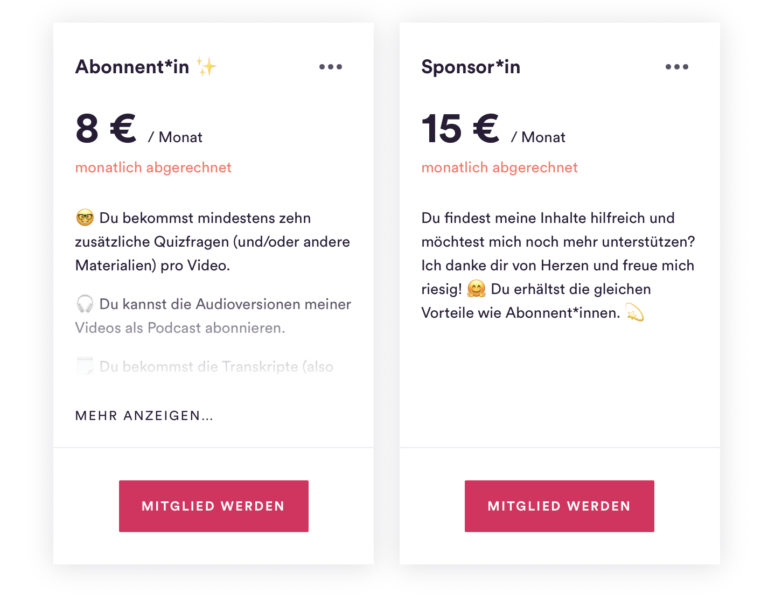This screenshot has height=601, width=768.
Task: Click the shooting star emoji after Abonnent*innen
Action: 635,313
